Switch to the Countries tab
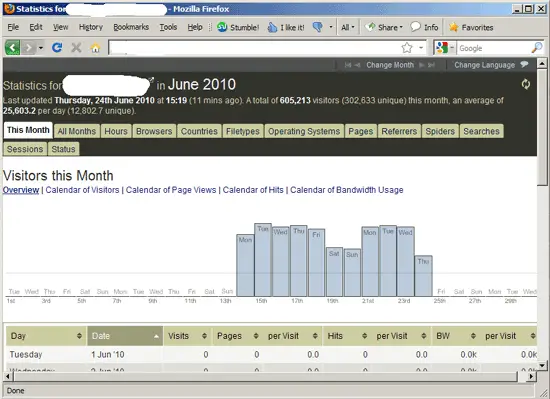The height and width of the screenshot is (399, 550). pos(199,131)
